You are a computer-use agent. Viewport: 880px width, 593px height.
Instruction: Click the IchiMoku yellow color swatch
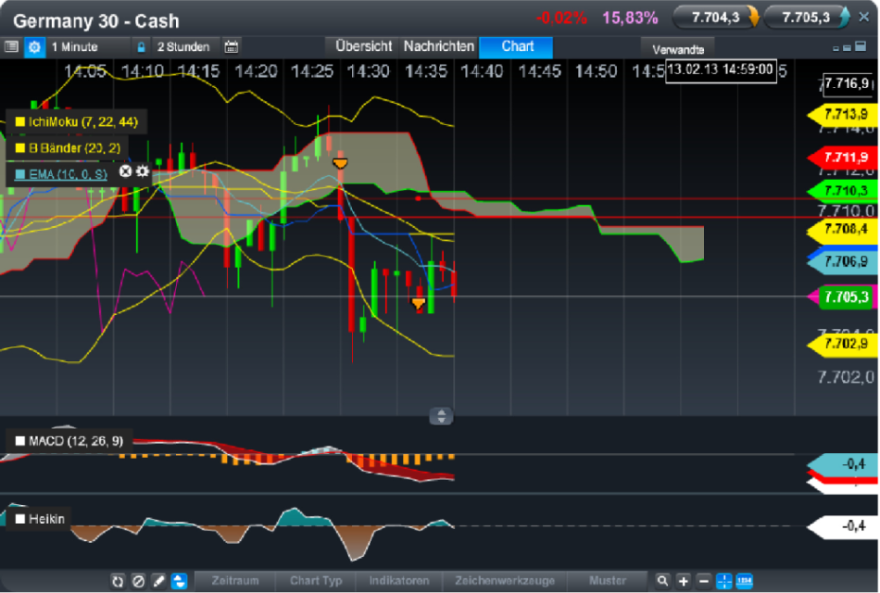pos(20,122)
